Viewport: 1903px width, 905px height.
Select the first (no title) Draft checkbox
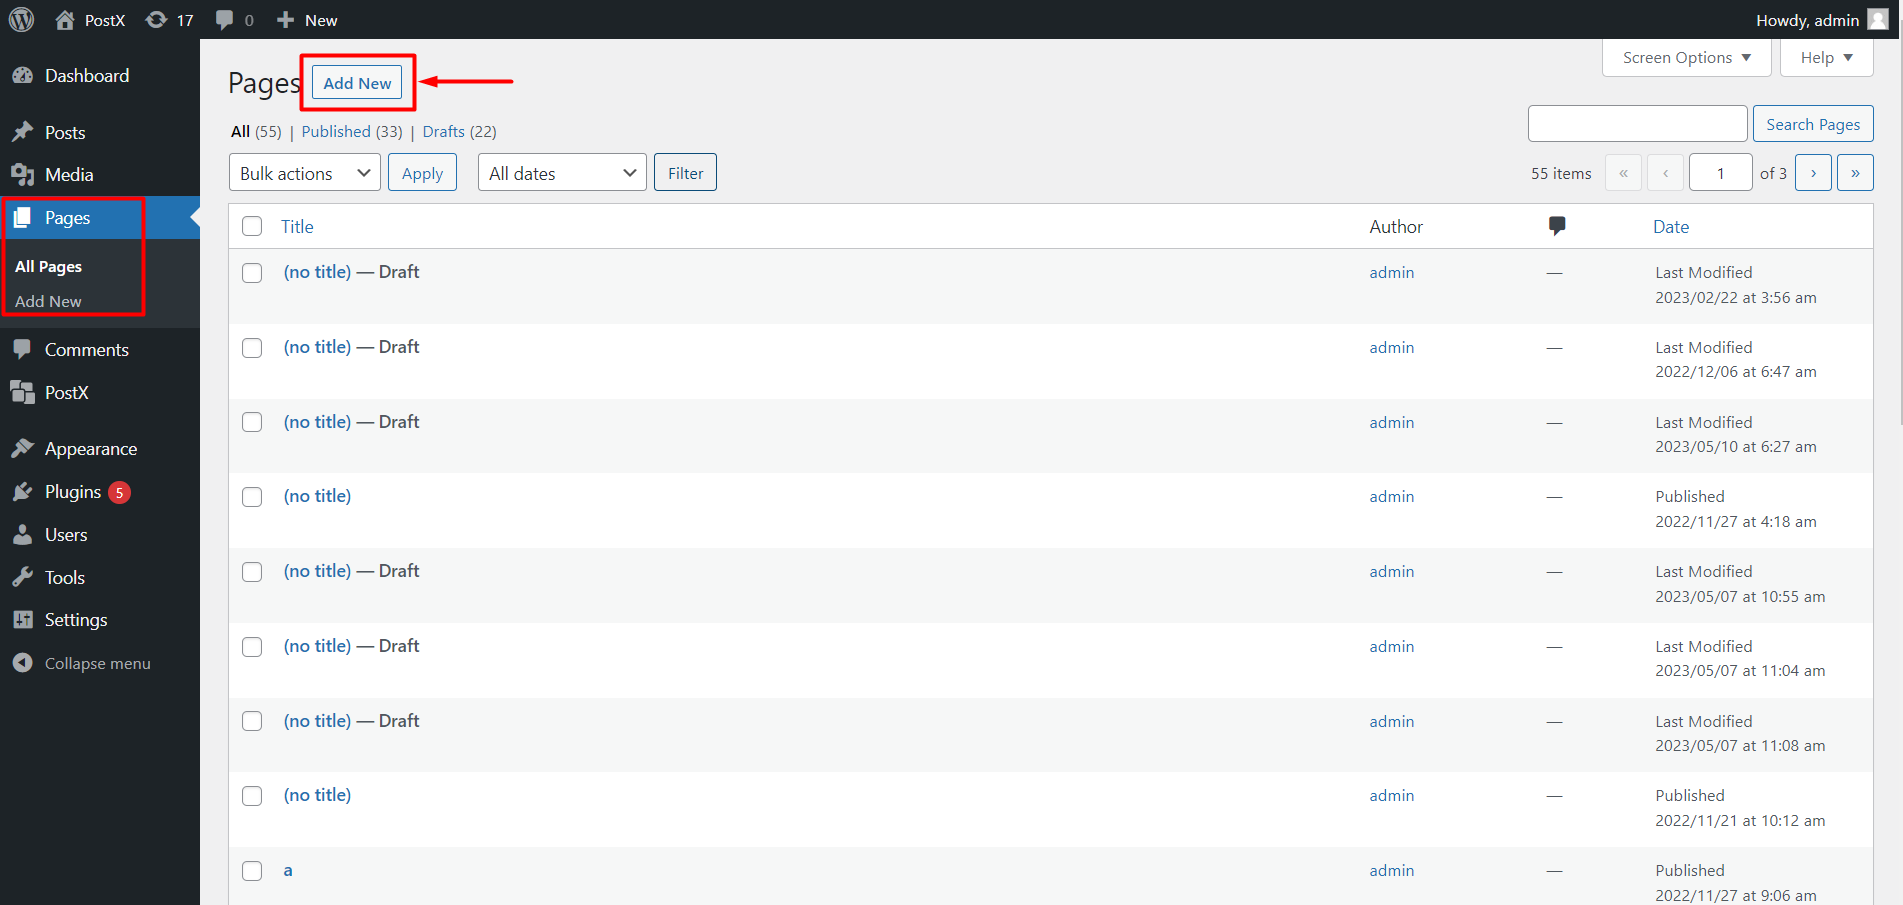point(252,273)
